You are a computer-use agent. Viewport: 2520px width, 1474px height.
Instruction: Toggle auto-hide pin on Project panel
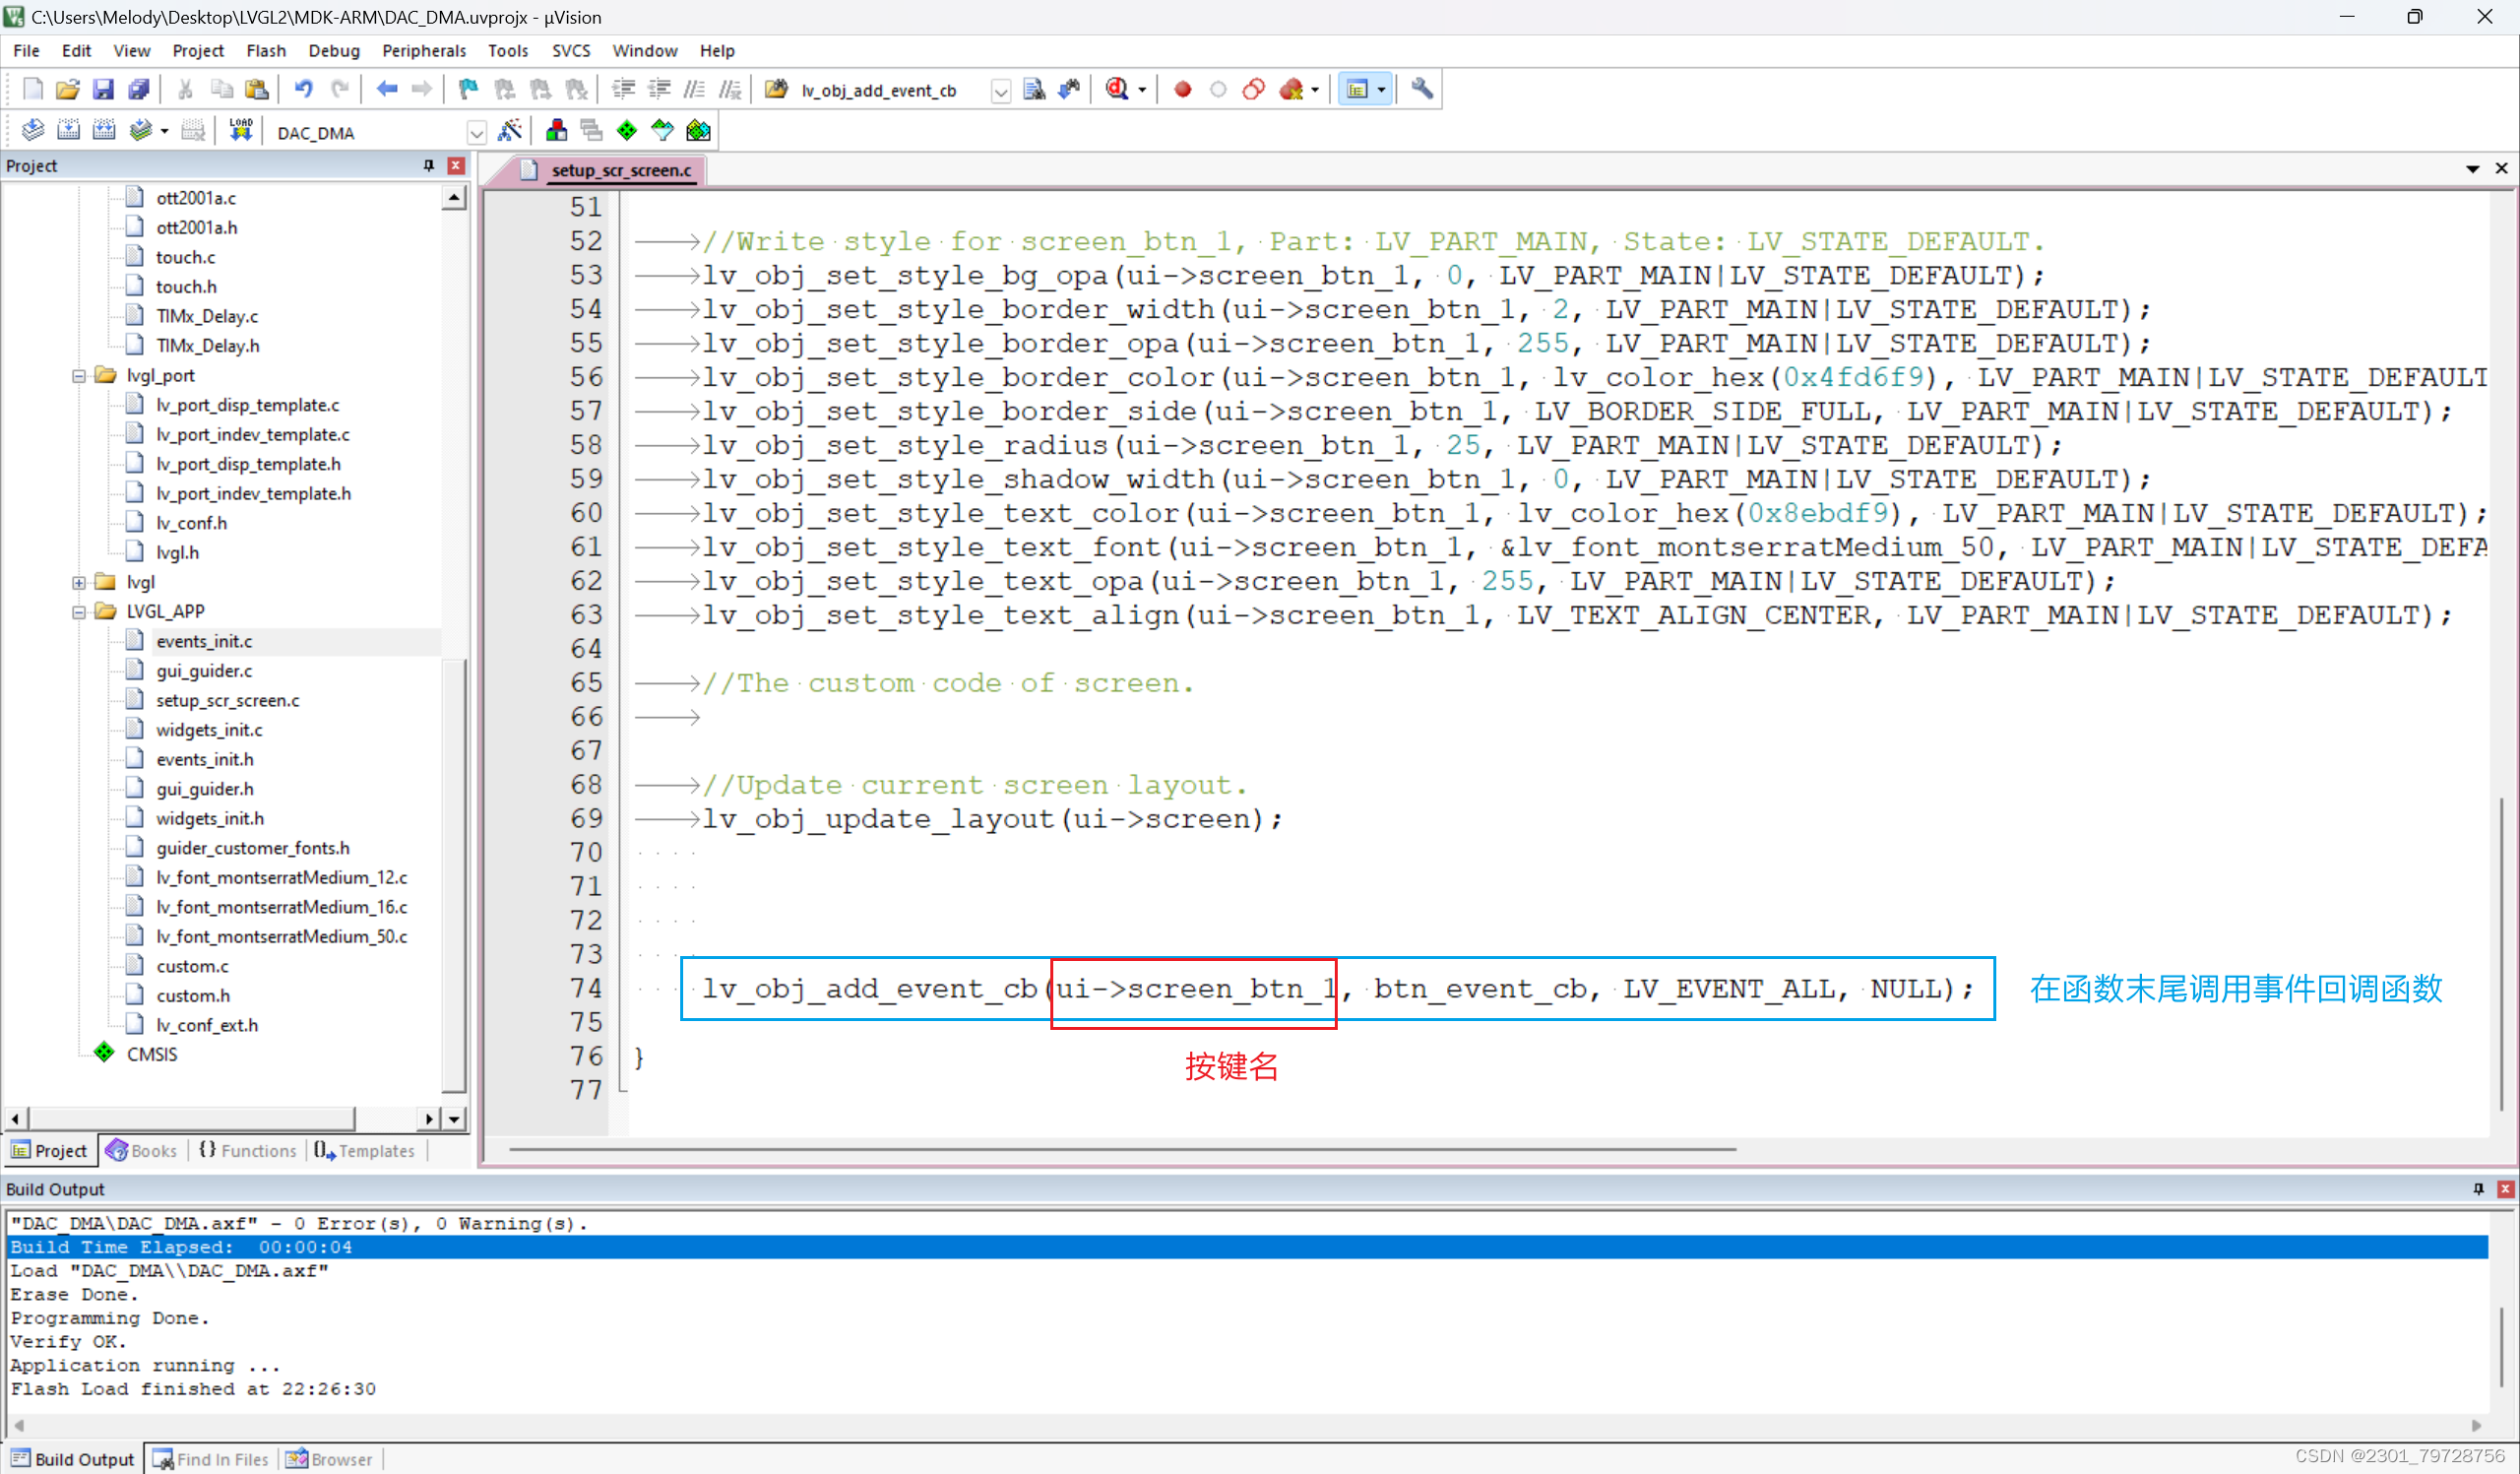[428, 165]
